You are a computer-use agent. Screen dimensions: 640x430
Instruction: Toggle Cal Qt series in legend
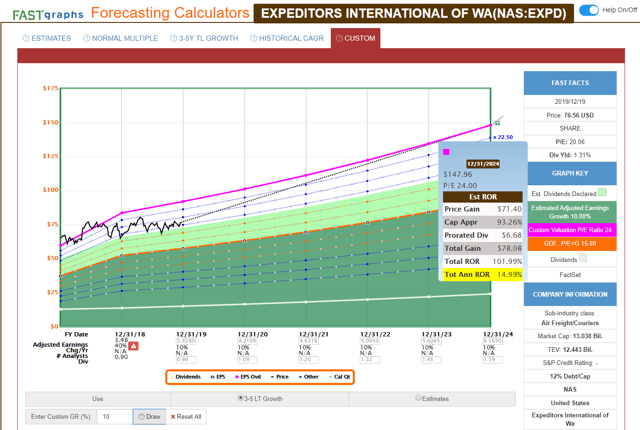[x=340, y=377]
